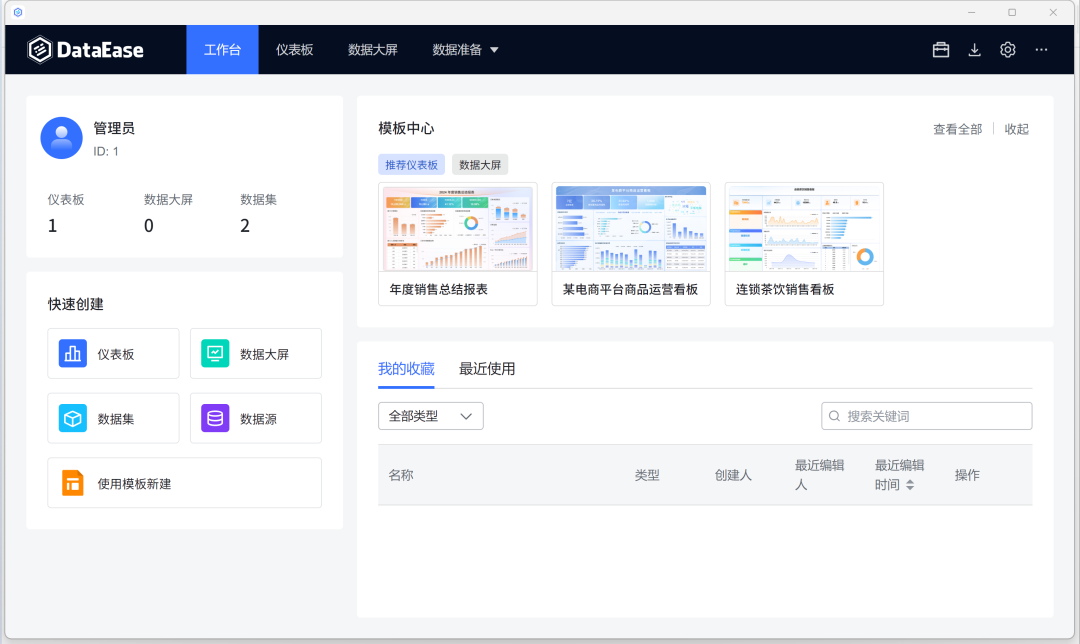Select the 仪表板 quick create icon
The image size is (1080, 644).
pos(71,353)
